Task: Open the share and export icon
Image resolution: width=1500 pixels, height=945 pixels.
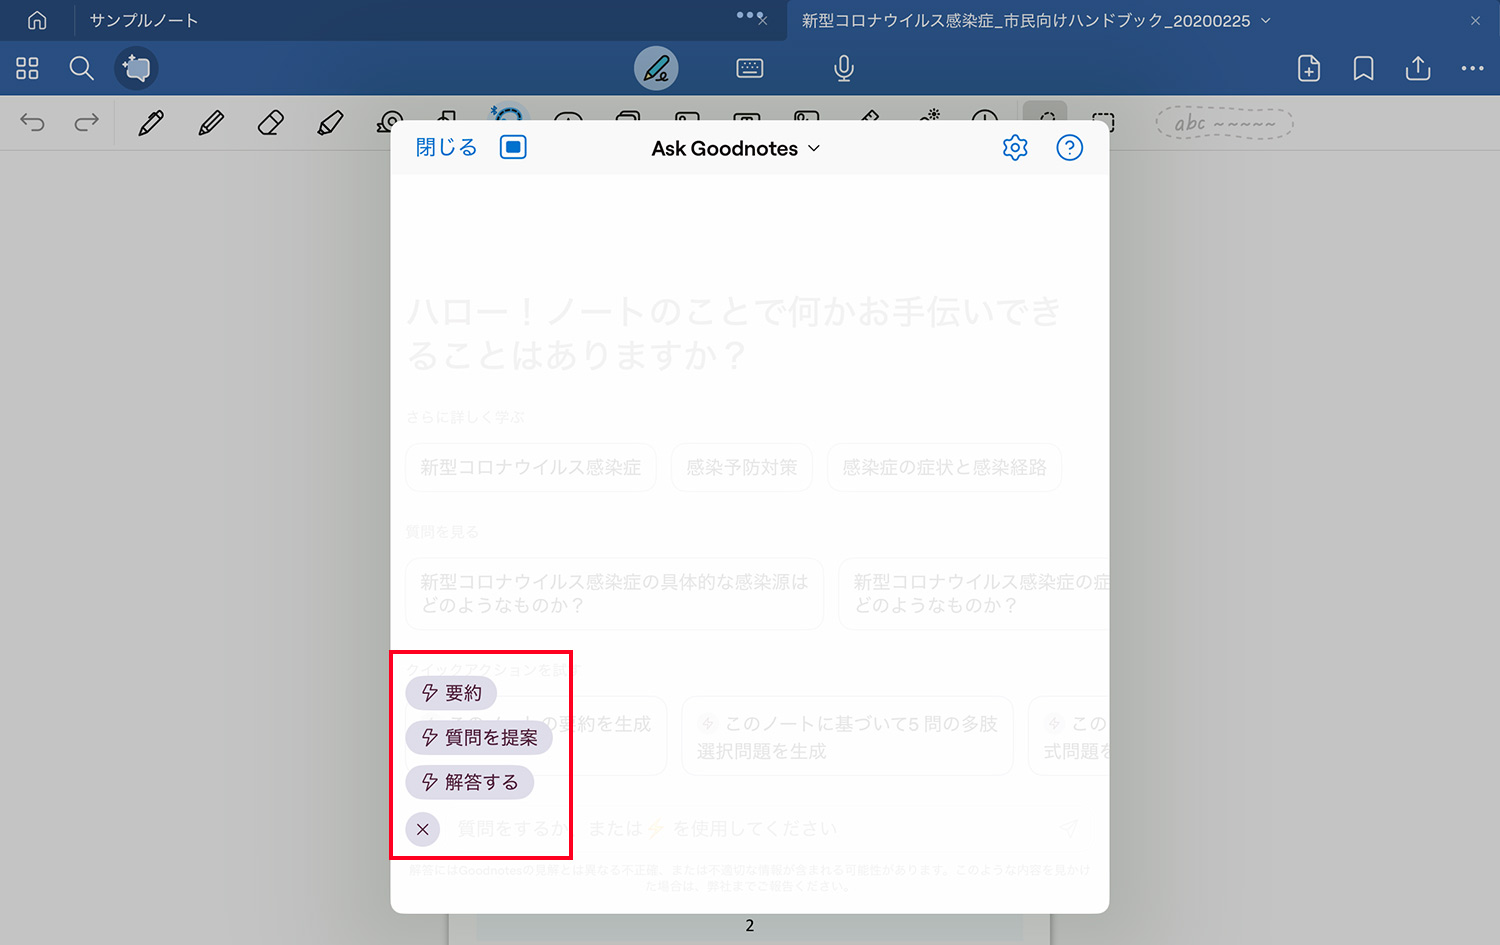Action: point(1418,68)
